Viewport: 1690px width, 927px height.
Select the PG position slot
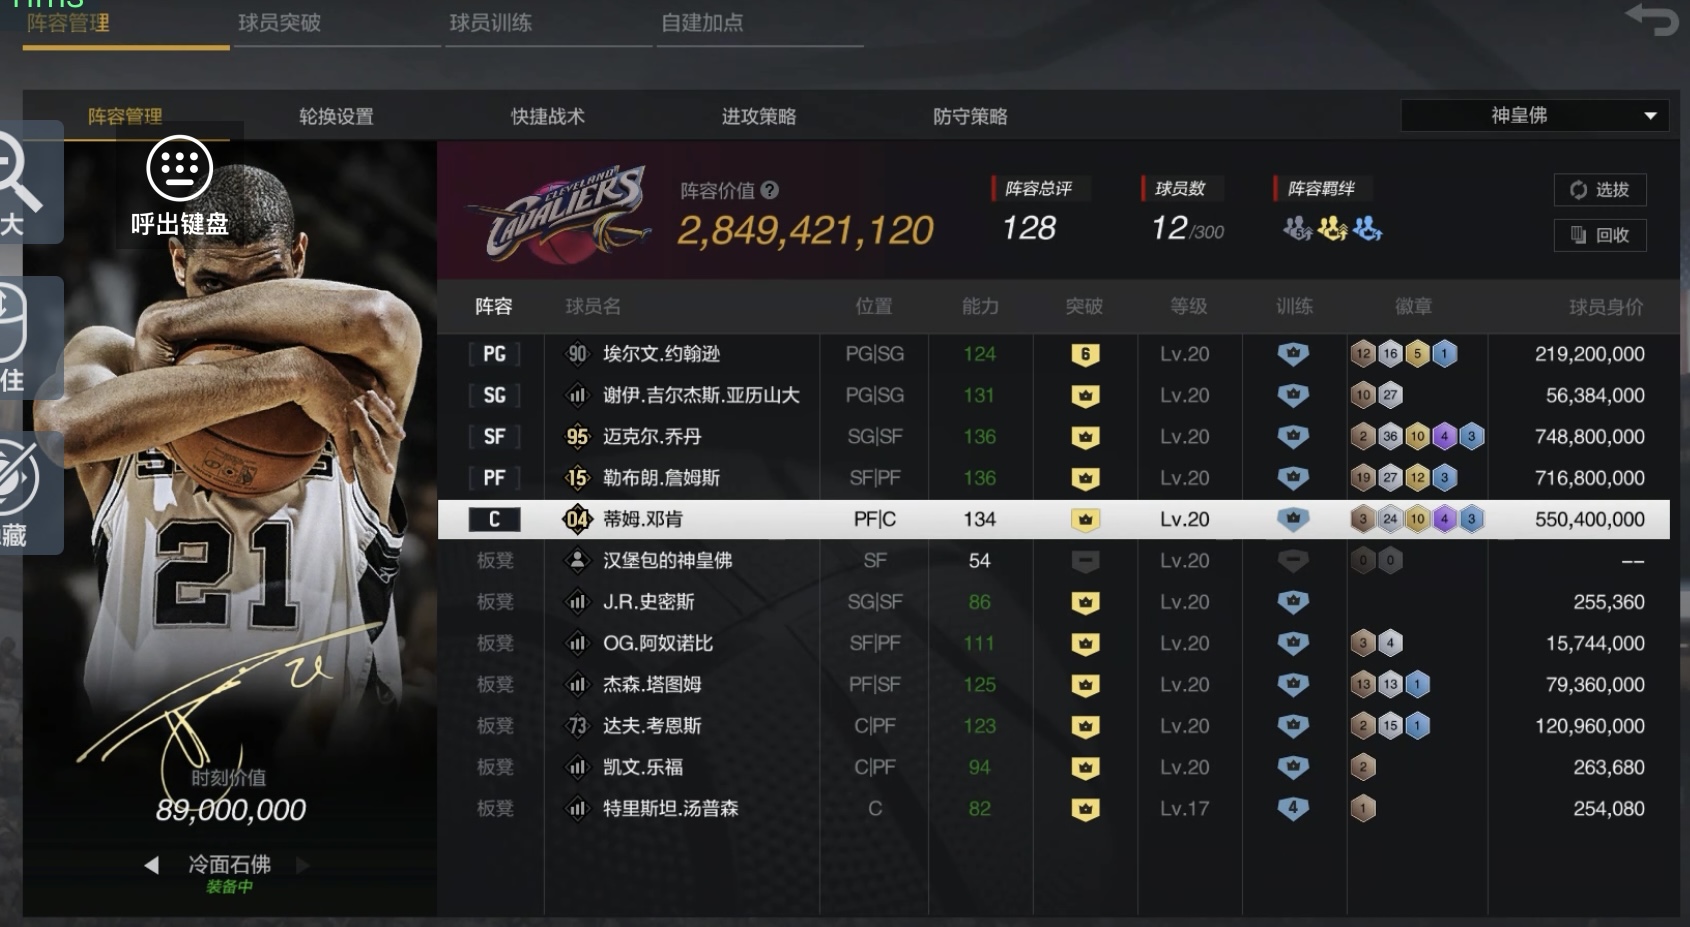[494, 354]
